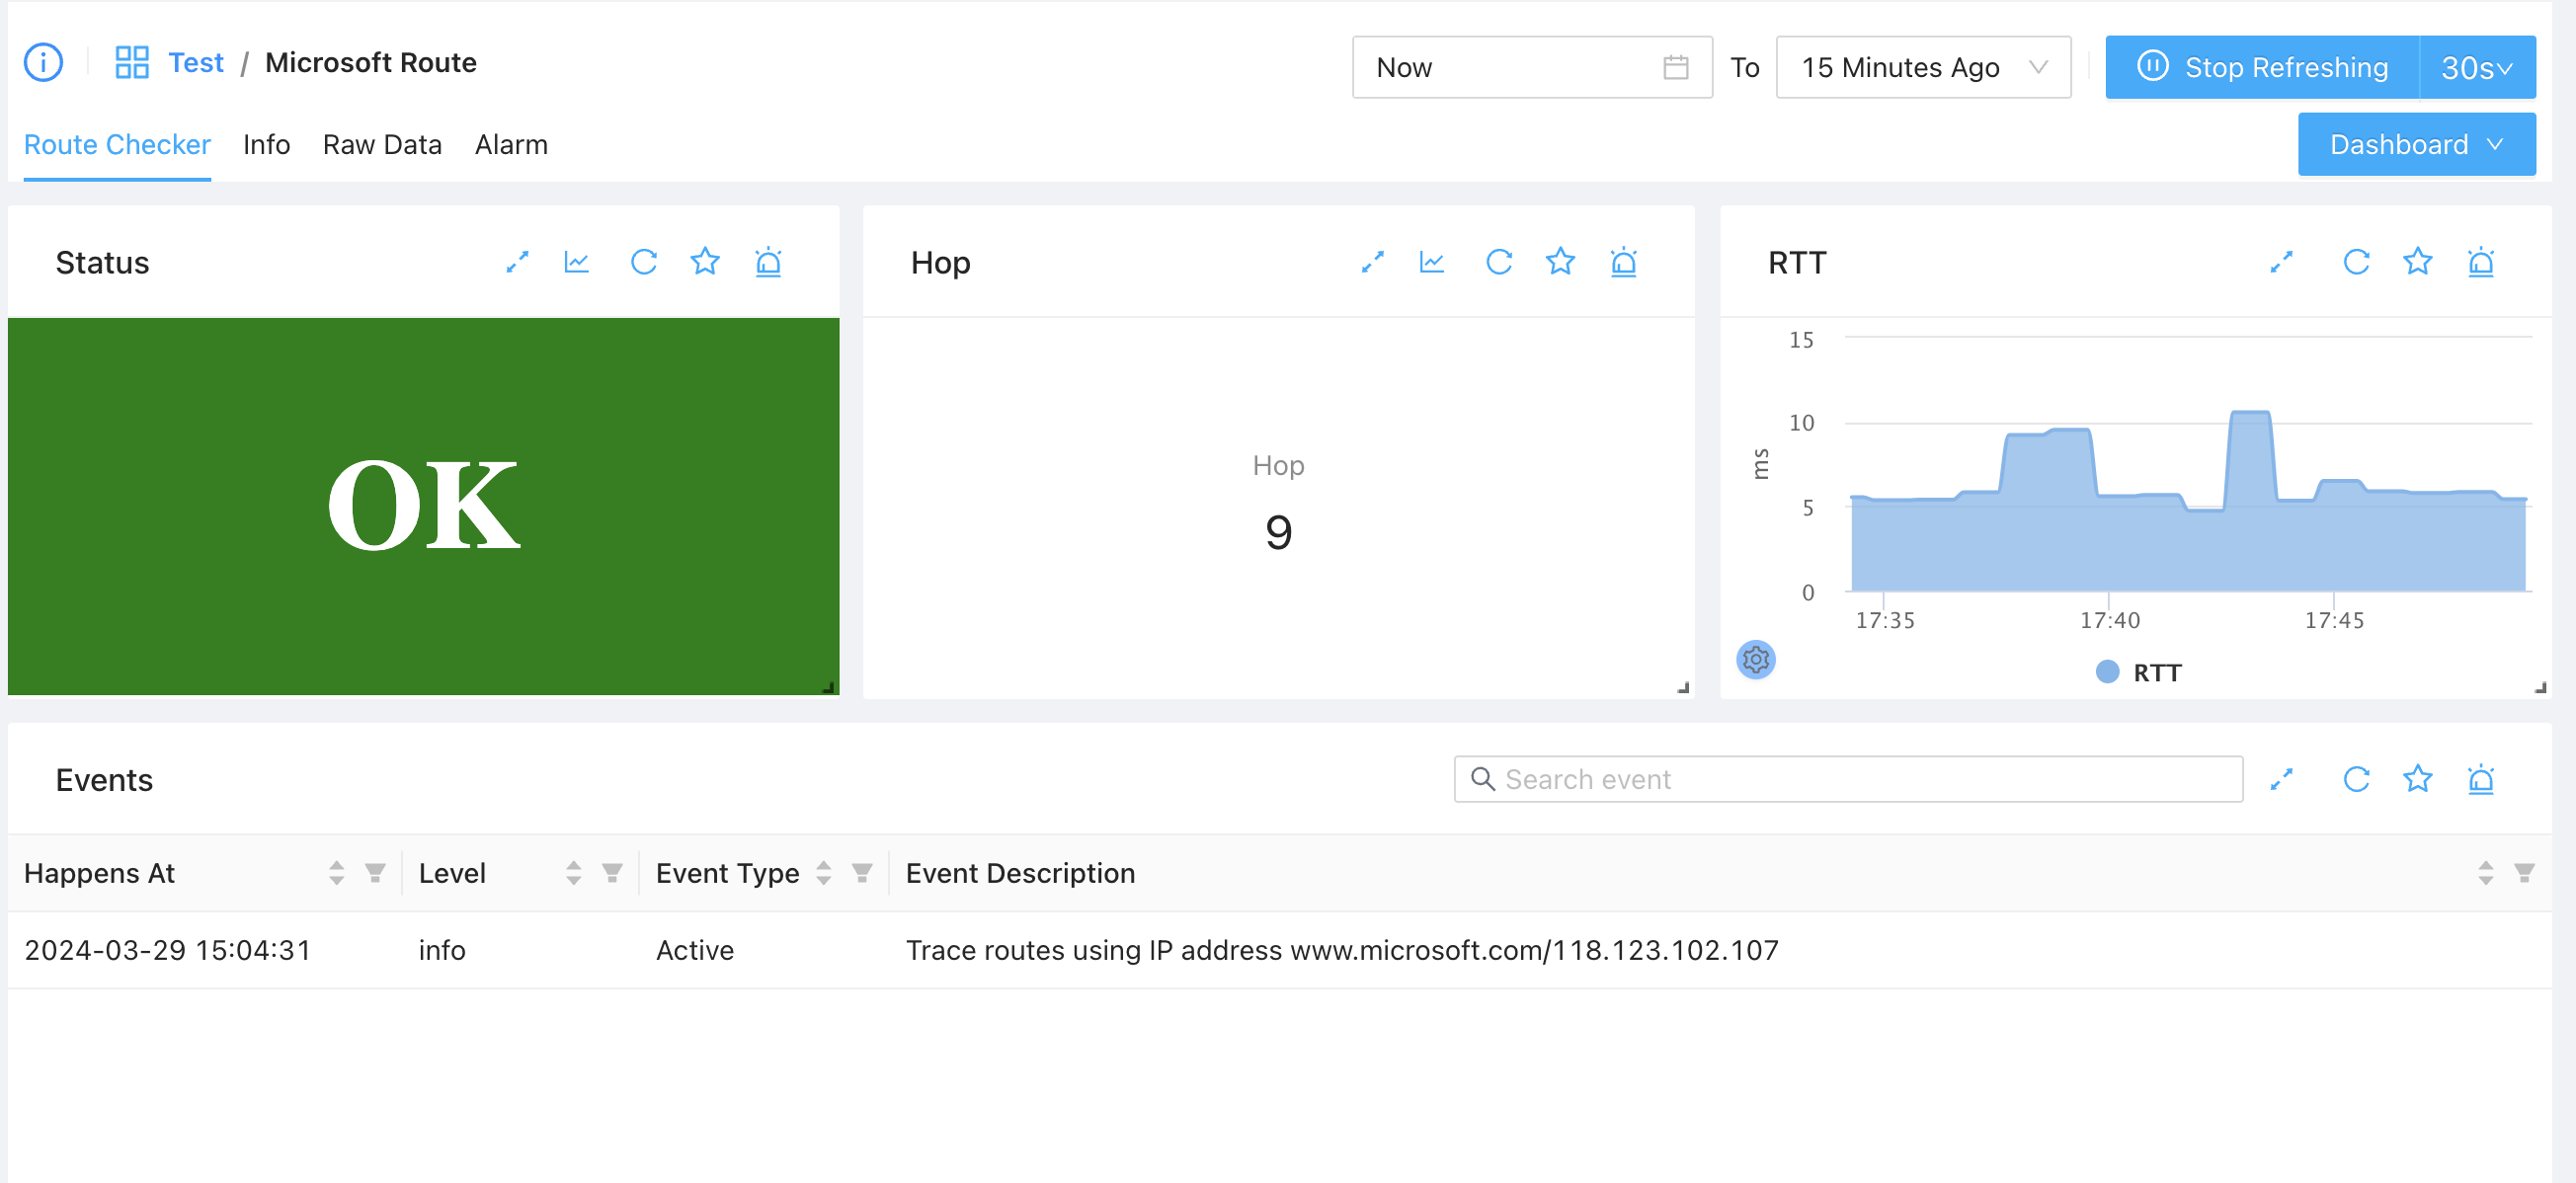Viewport: 2576px width, 1183px height.
Task: Open the 15 Minutes Ago dropdown
Action: click(x=1922, y=67)
